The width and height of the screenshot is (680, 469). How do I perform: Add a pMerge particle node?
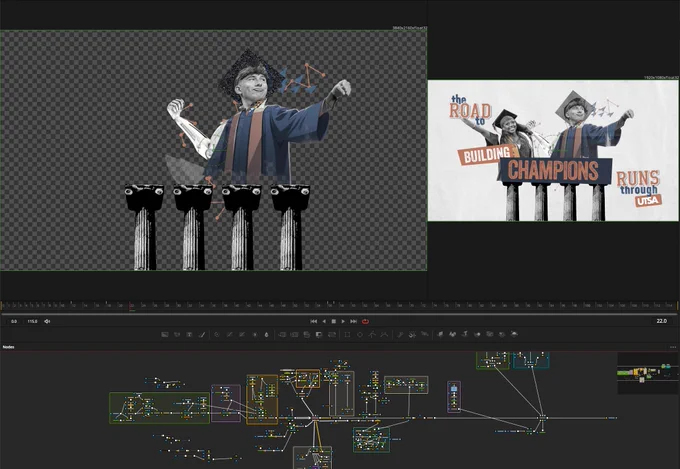click(x=412, y=335)
